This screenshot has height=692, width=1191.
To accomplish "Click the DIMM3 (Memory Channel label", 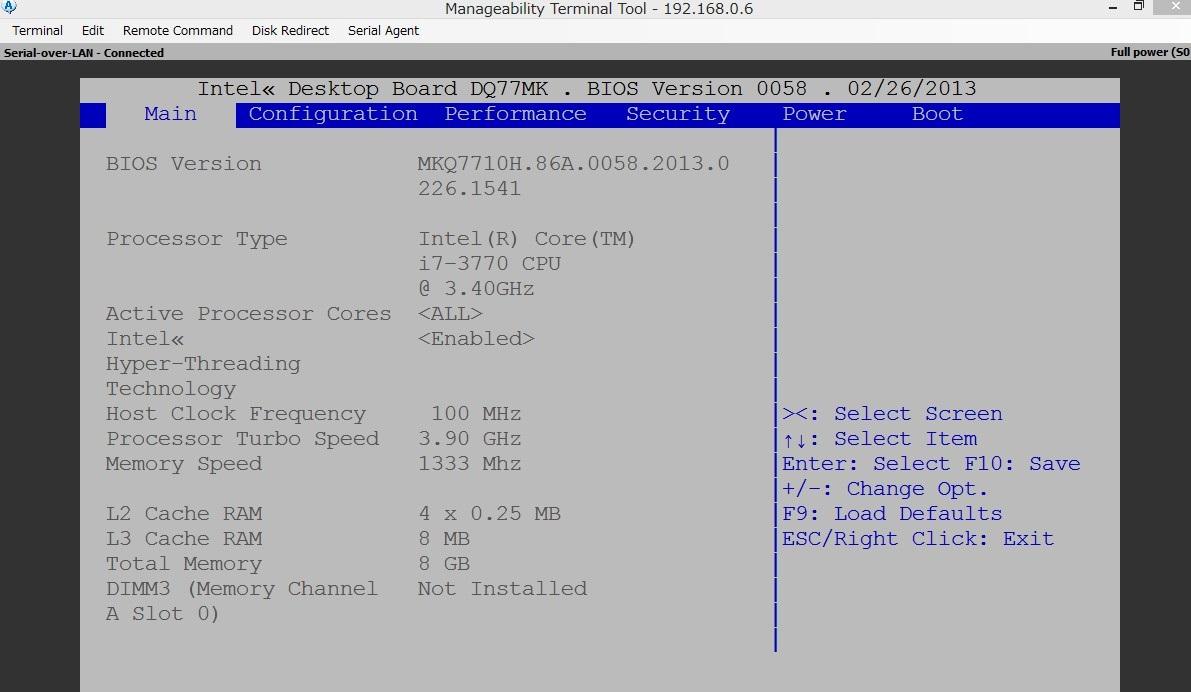I will (242, 589).
